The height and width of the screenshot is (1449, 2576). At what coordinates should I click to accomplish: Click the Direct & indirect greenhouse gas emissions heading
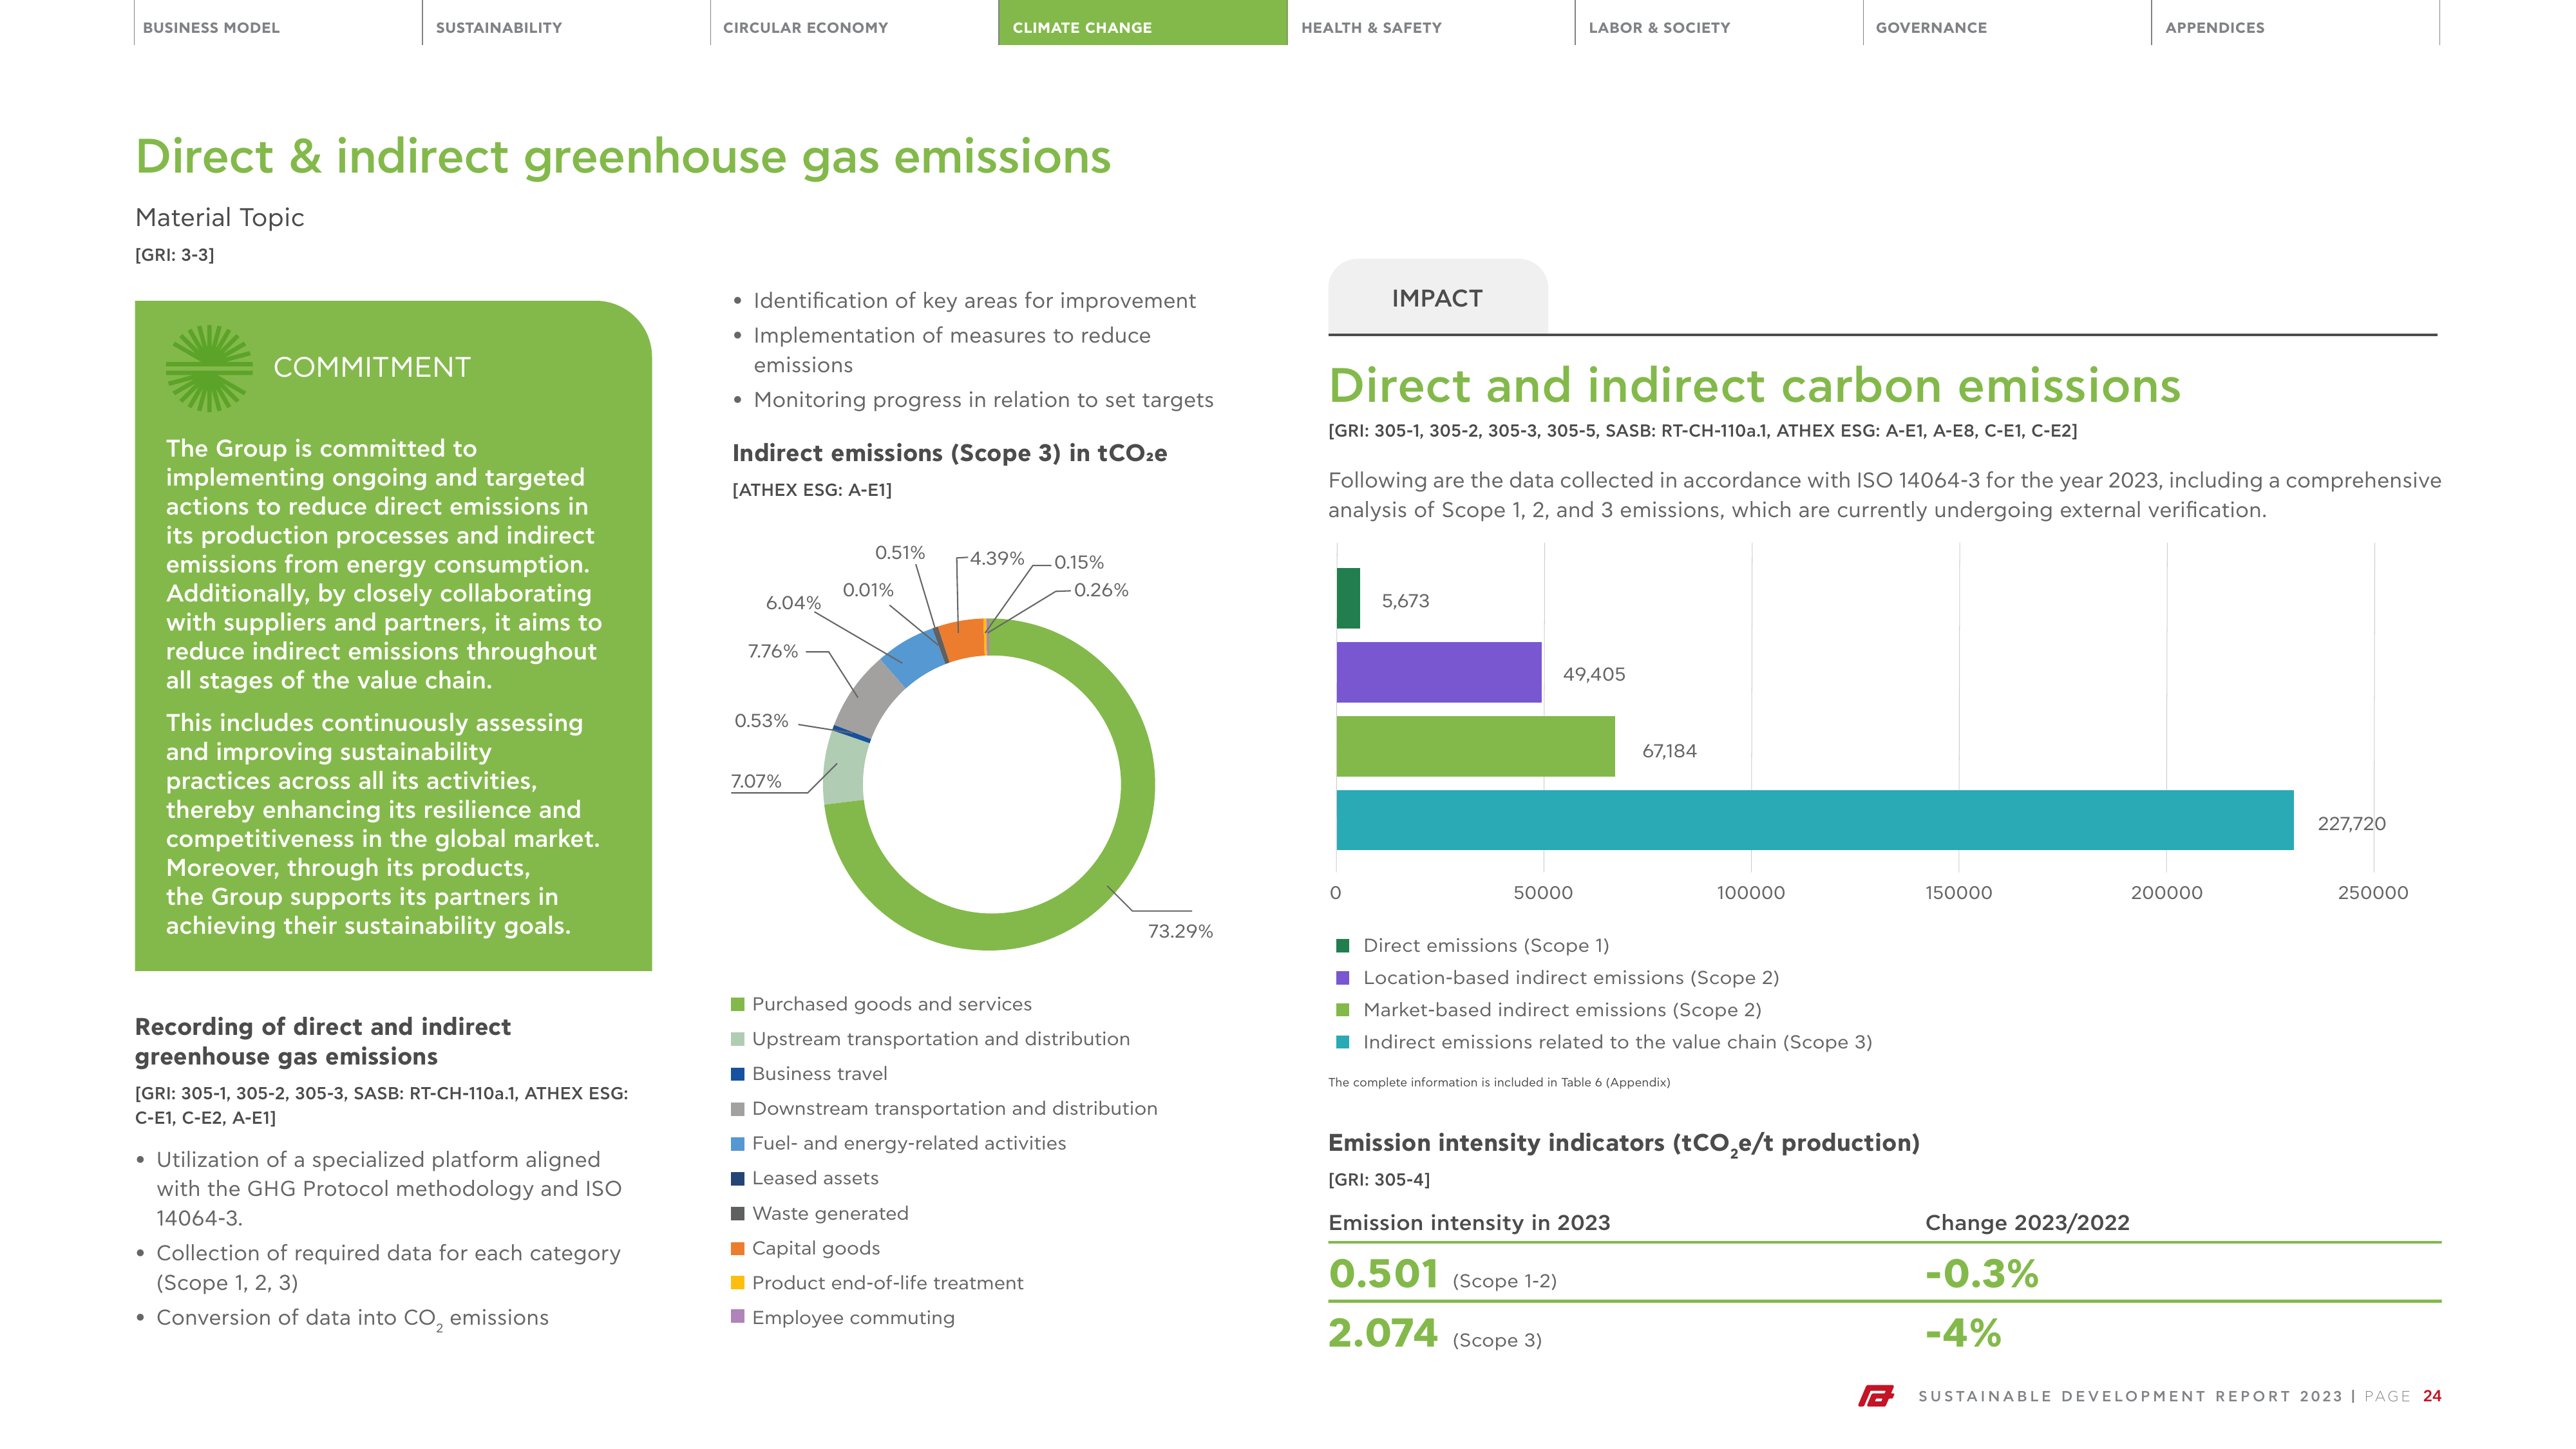pyautogui.click(x=623, y=157)
